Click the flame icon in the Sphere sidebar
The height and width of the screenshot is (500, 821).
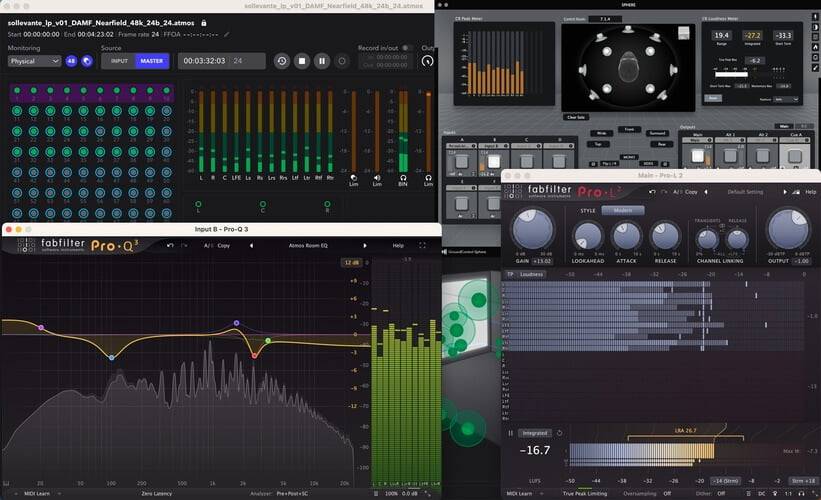[x=815, y=47]
